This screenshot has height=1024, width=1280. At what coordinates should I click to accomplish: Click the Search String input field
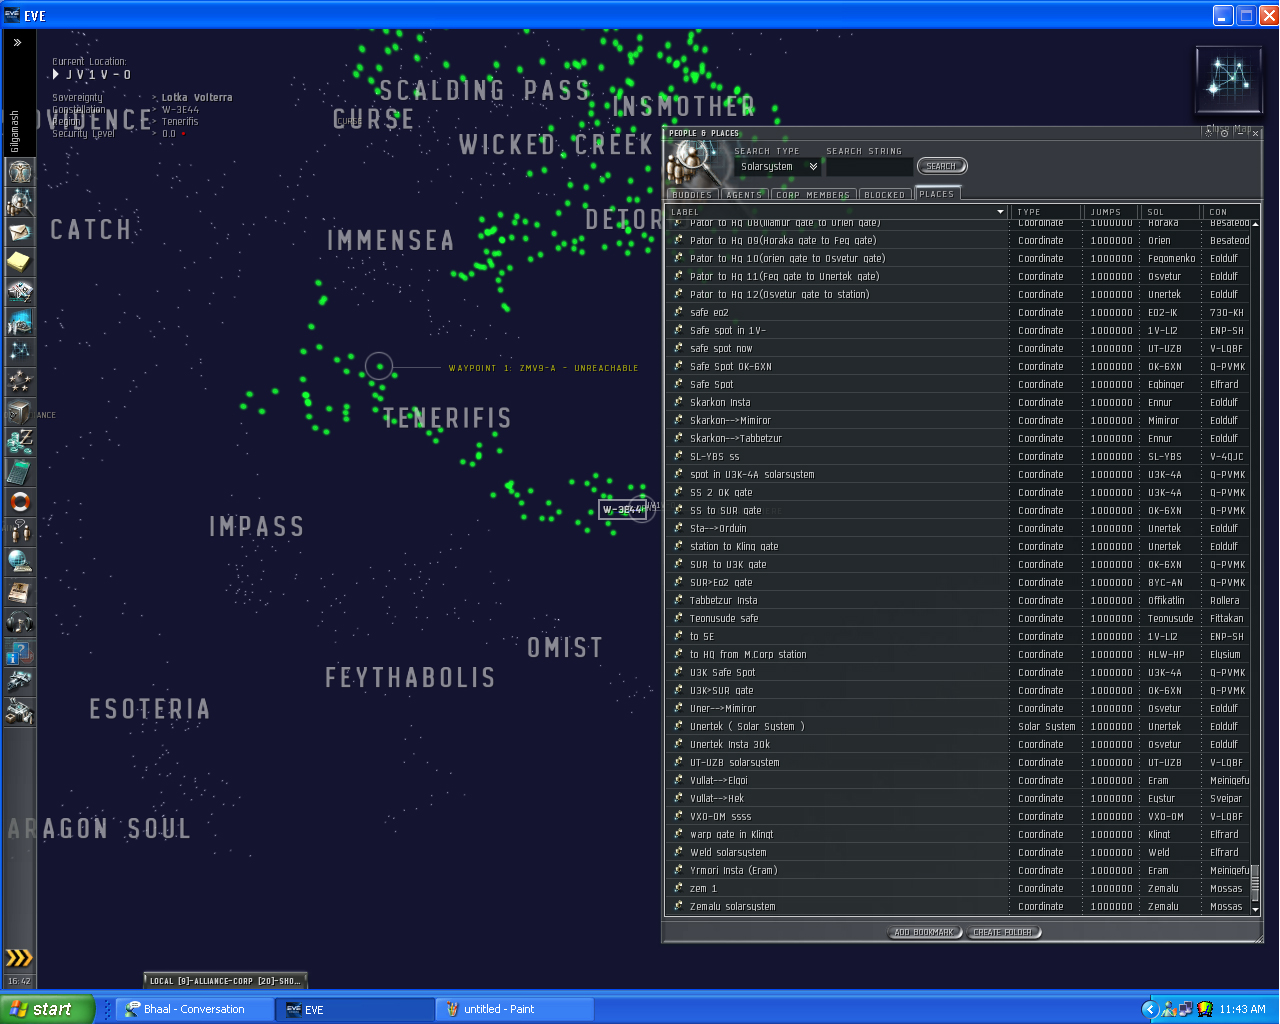[869, 167]
